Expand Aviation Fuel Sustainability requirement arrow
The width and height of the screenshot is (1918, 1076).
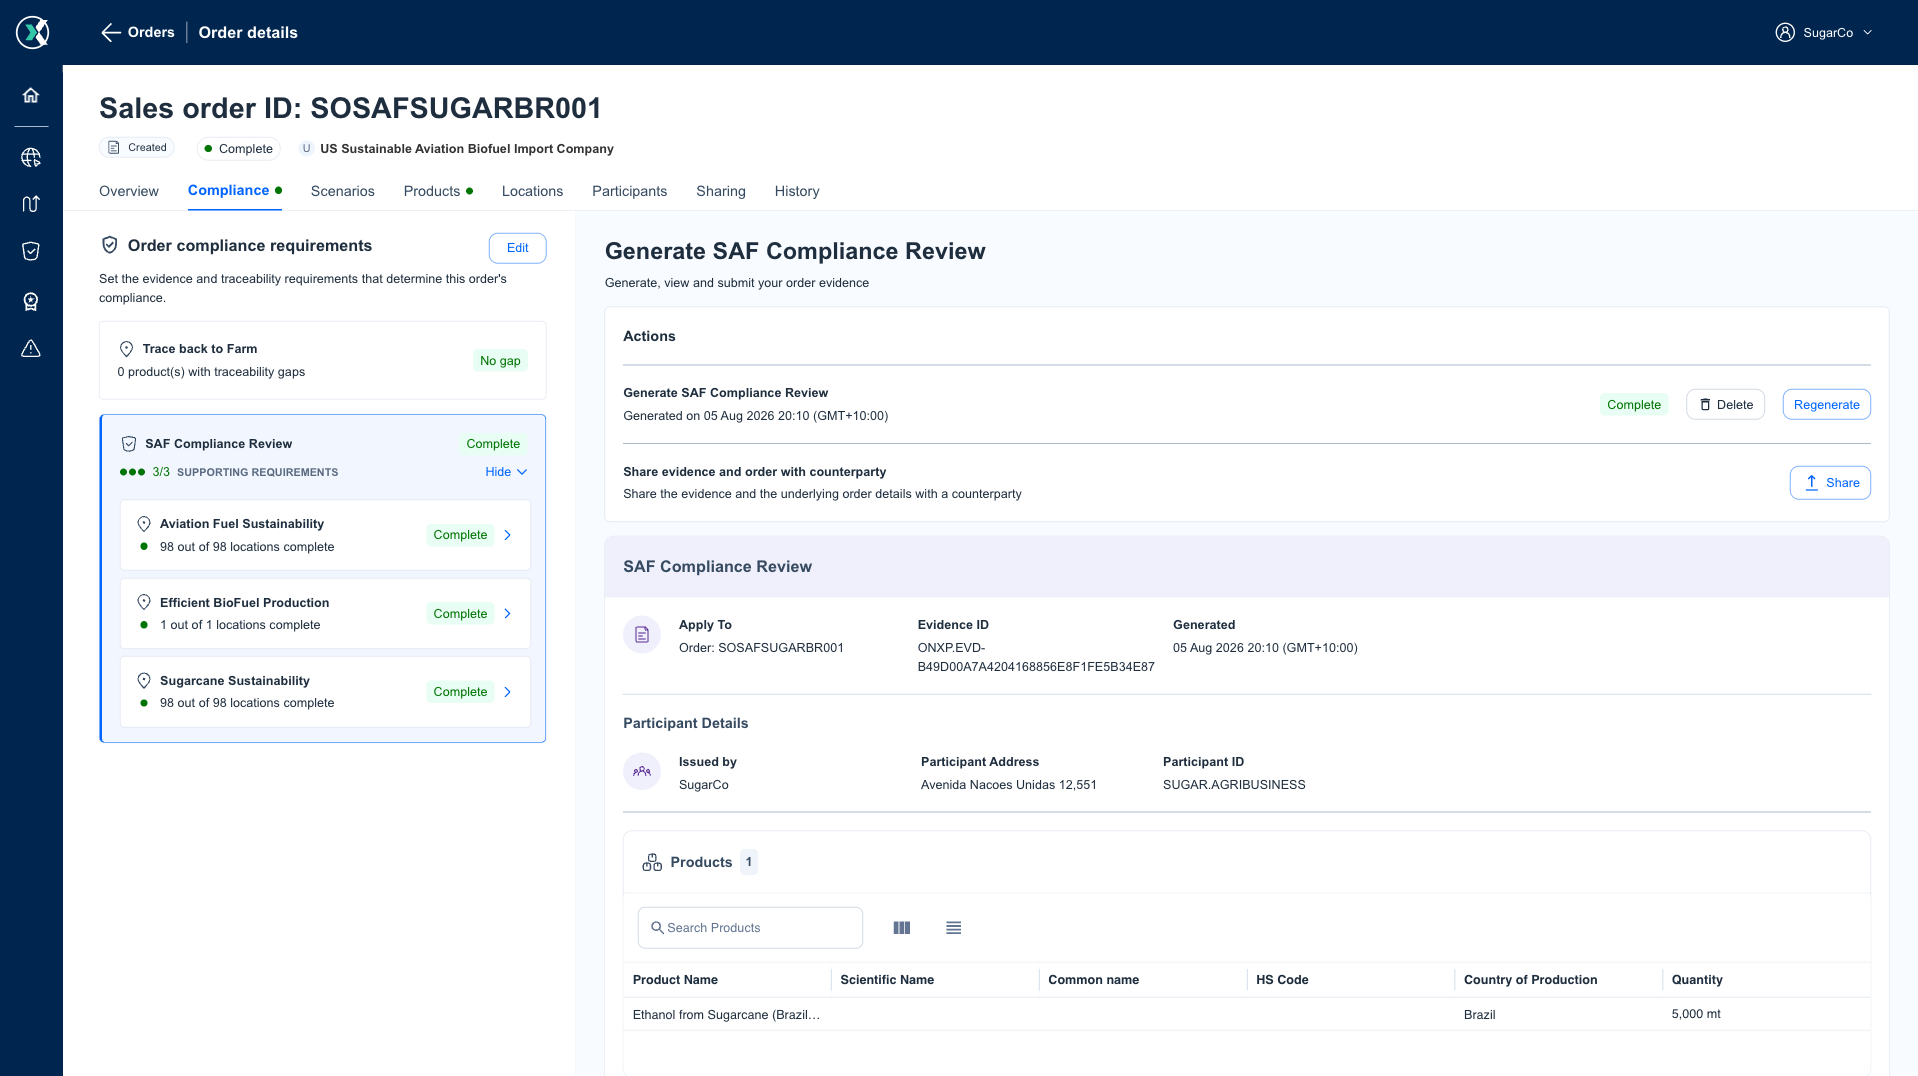(508, 535)
